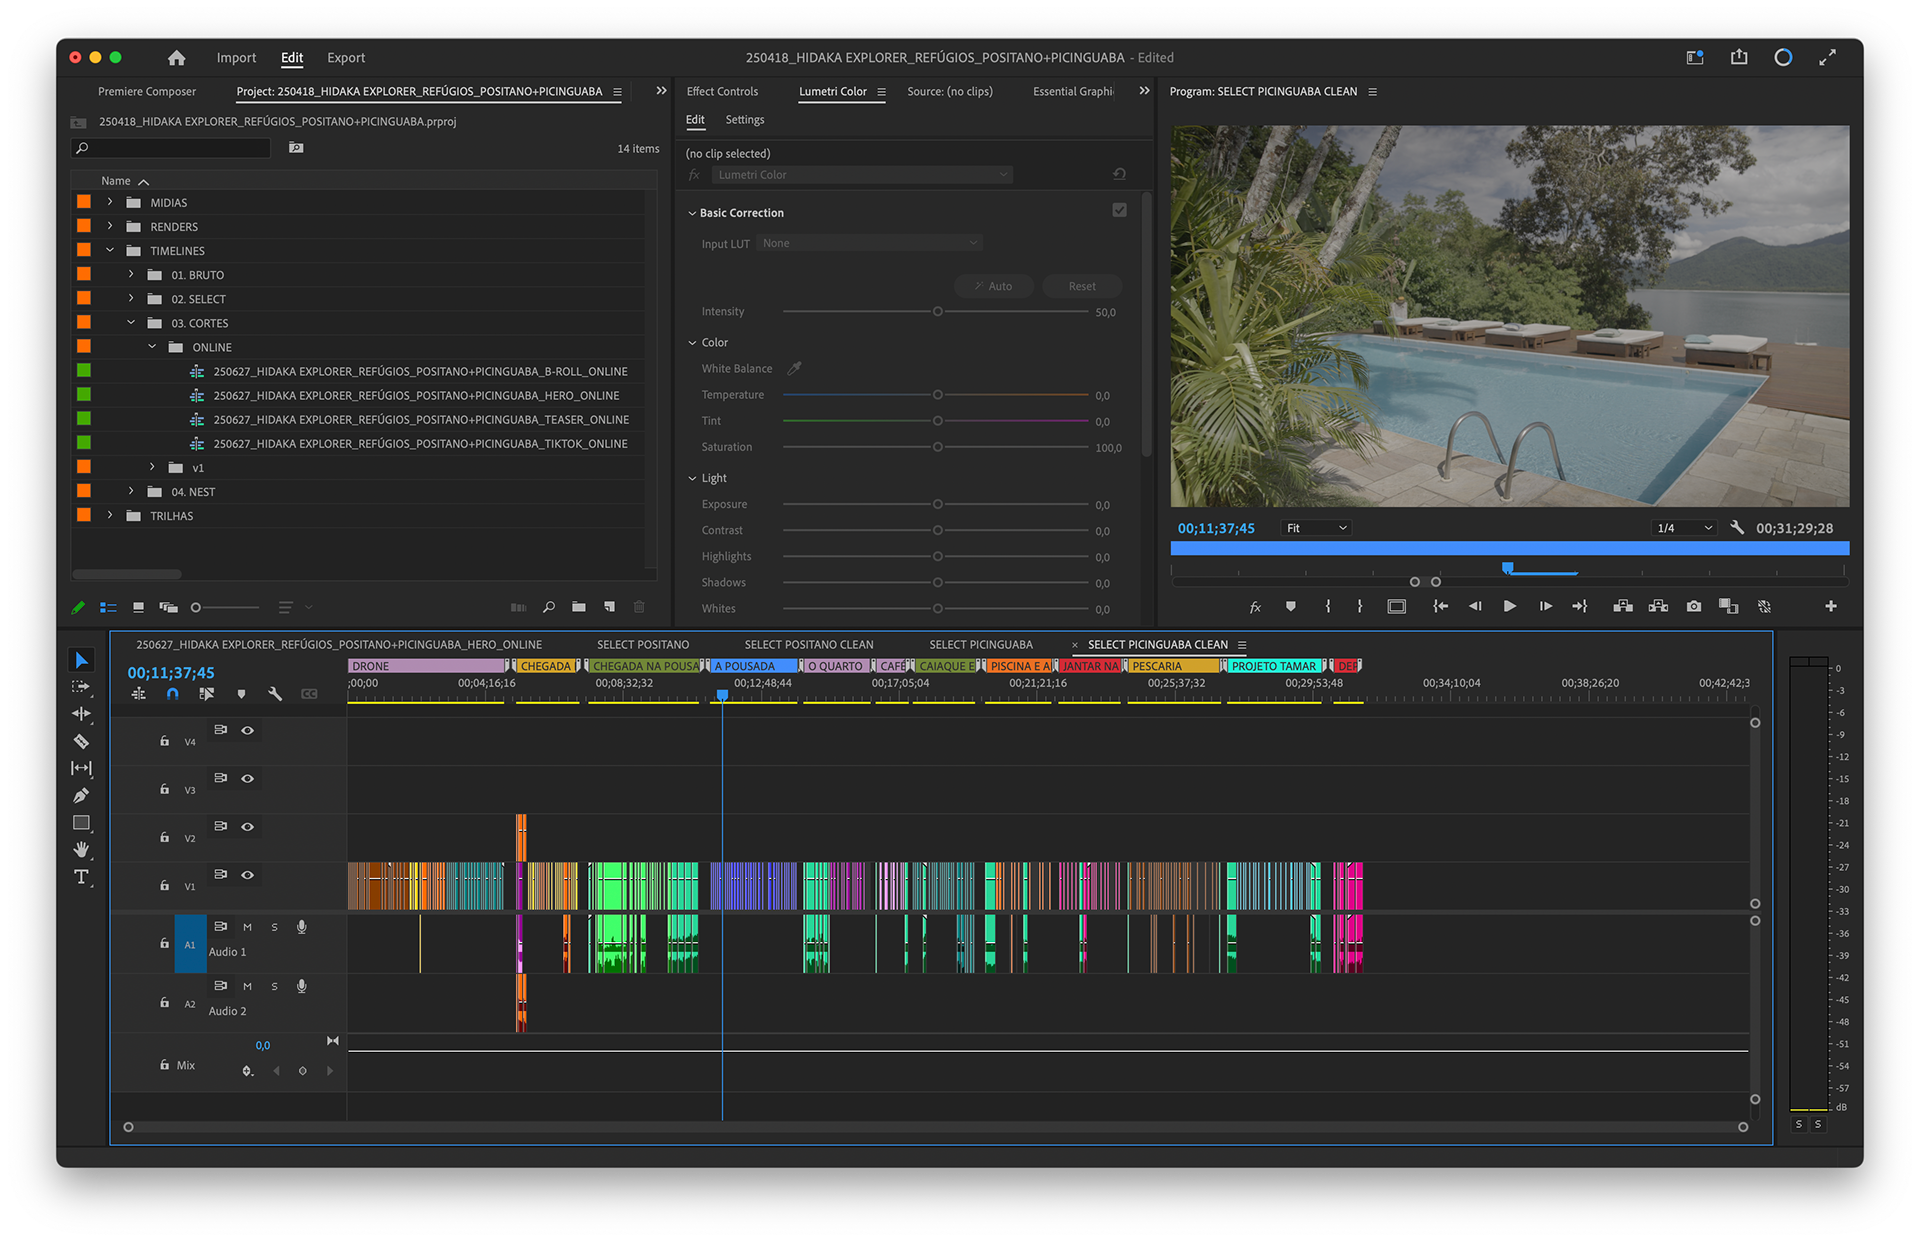1920x1242 pixels.
Task: Select the Pen tool
Action: click(81, 795)
